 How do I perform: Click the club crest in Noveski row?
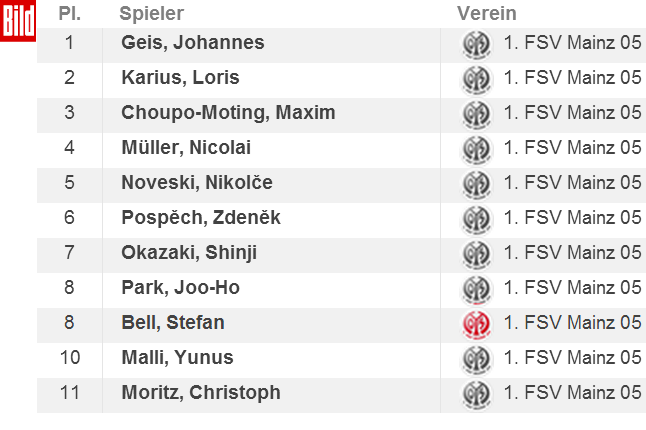coord(476,185)
